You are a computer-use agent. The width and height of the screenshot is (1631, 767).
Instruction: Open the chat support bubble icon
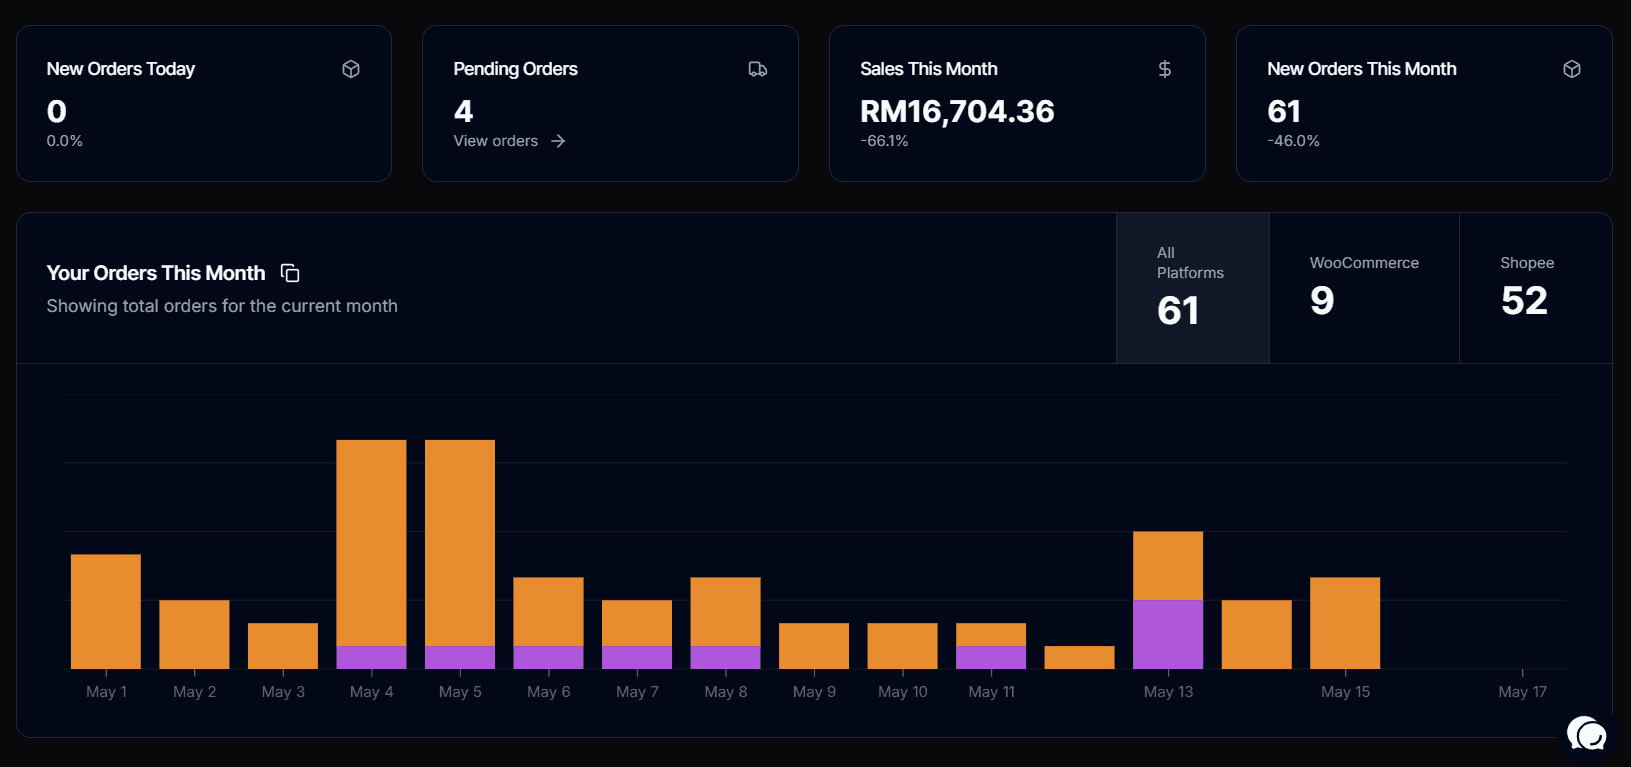tap(1586, 735)
